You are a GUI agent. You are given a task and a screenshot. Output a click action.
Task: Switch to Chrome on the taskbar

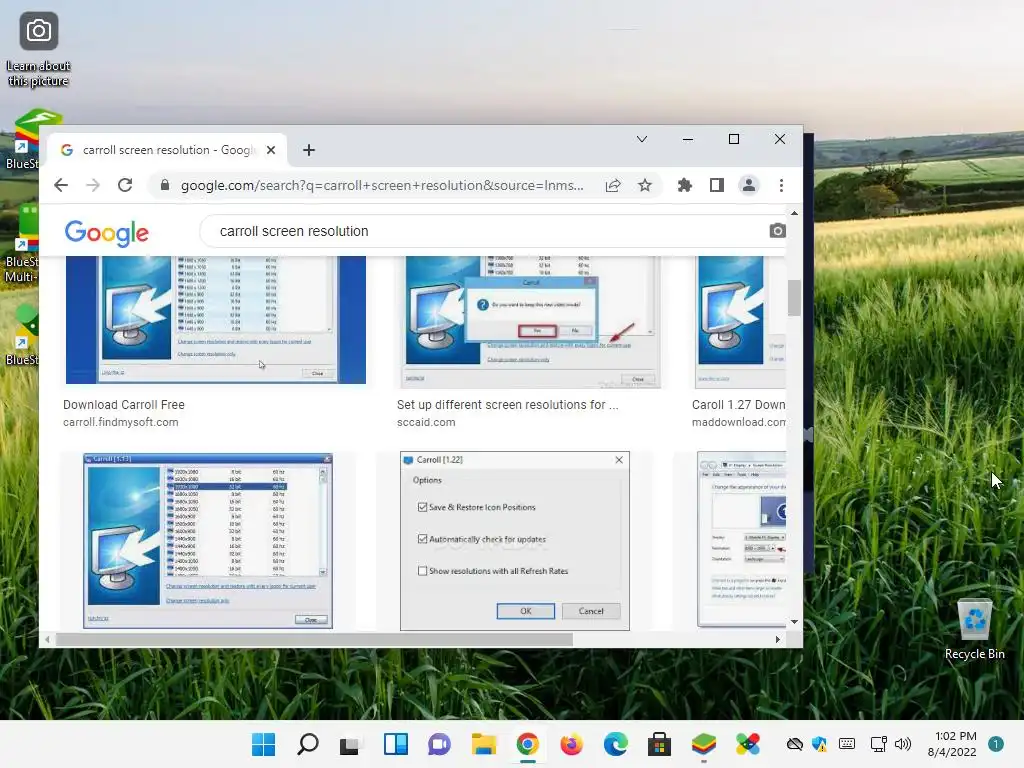[x=528, y=744]
